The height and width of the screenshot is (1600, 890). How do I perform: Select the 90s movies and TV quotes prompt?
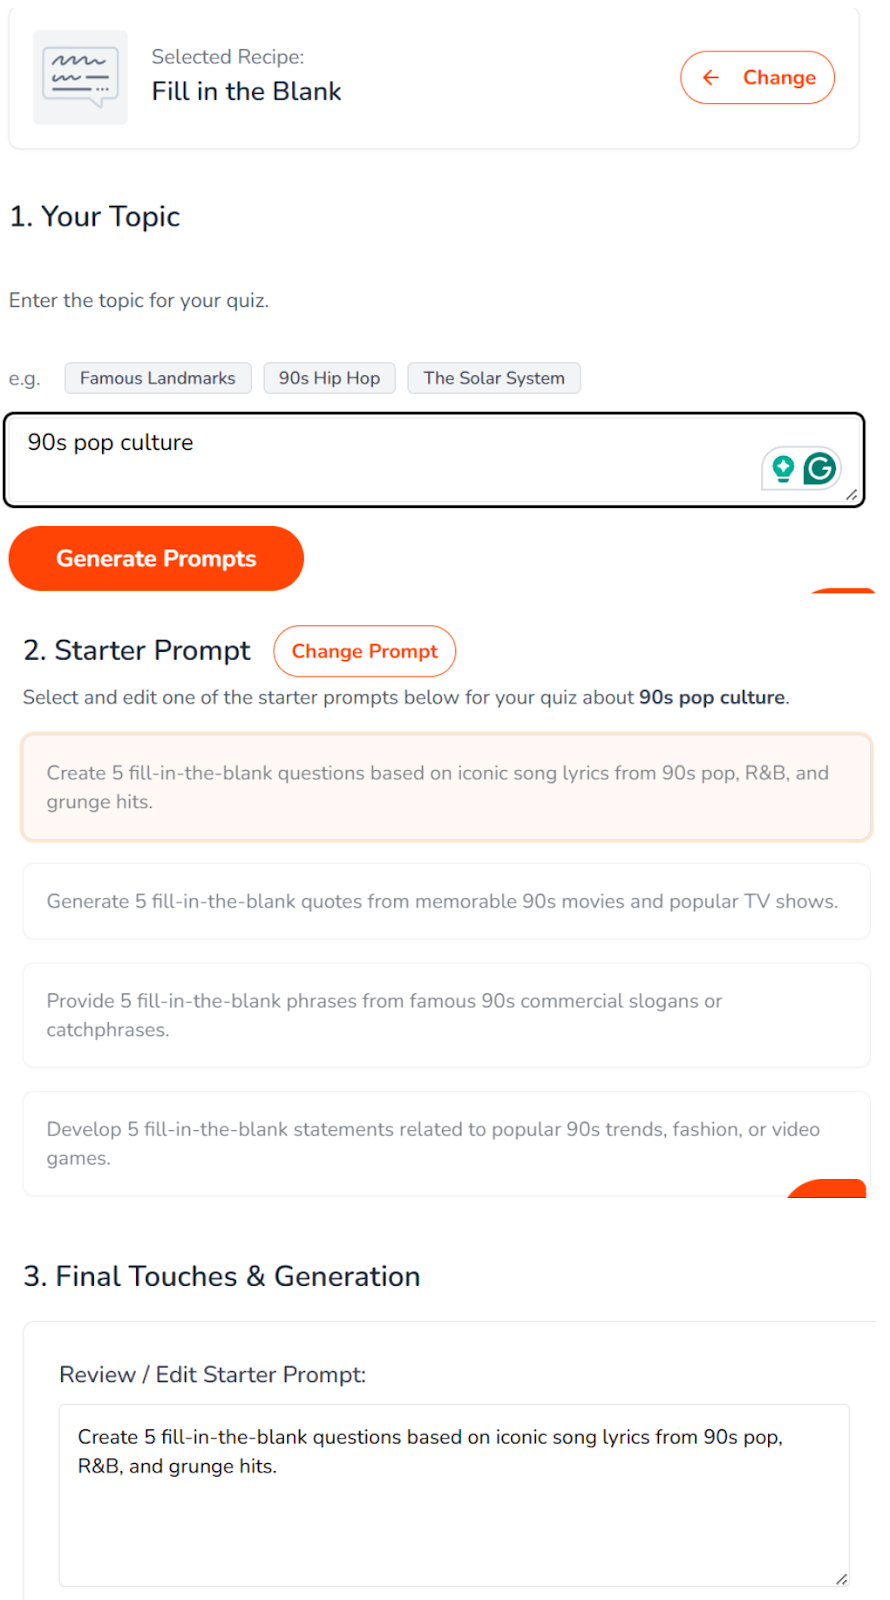[x=446, y=901]
